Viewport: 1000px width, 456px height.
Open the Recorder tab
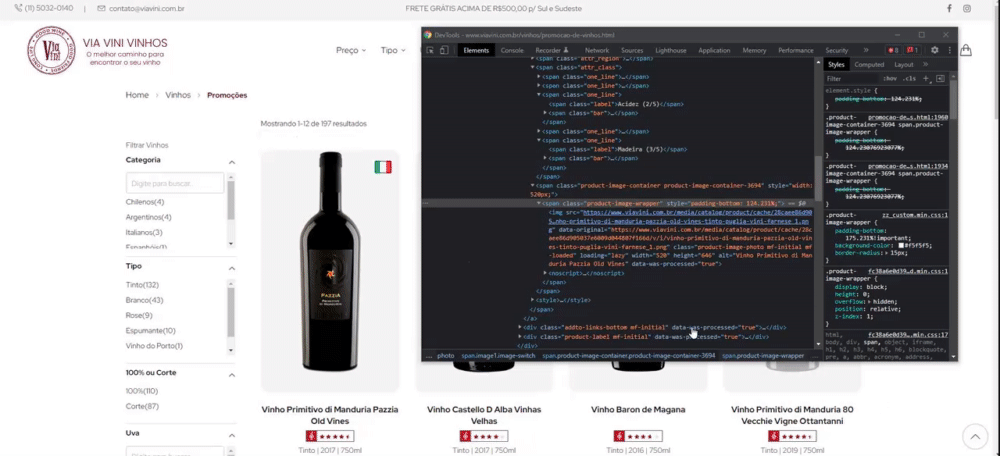[x=552, y=50]
